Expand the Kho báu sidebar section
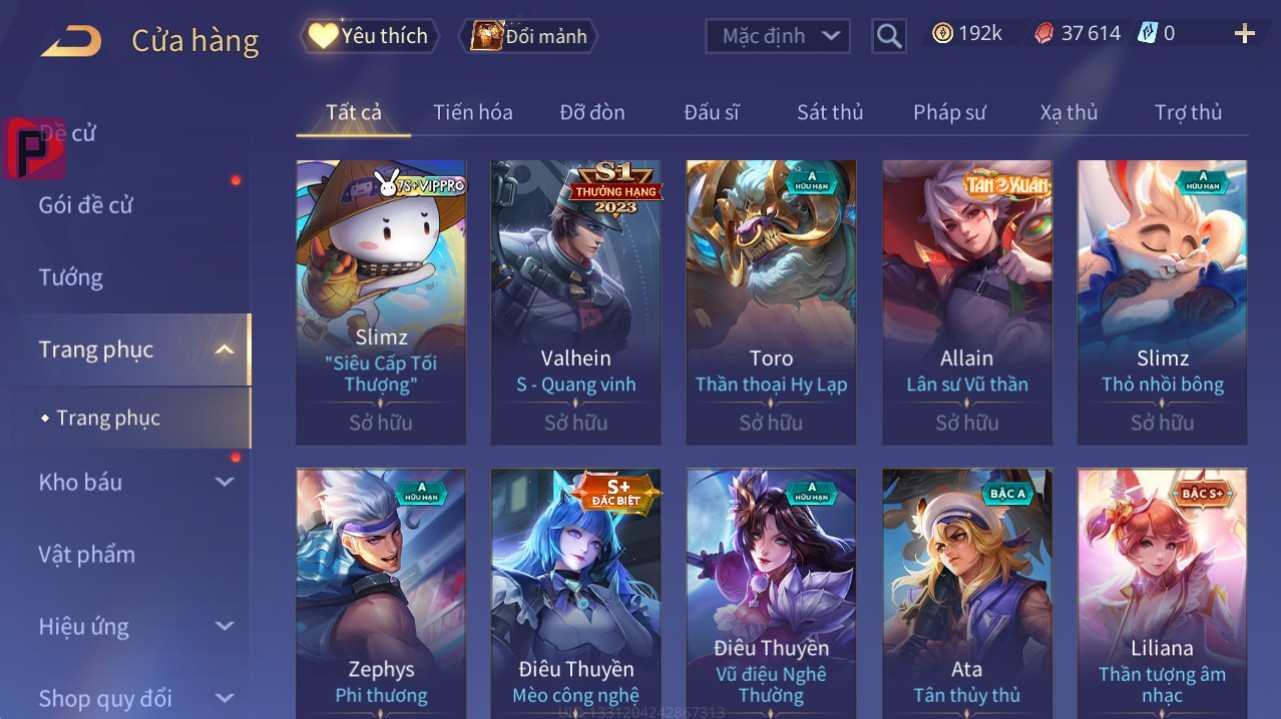1281x719 pixels. pyautogui.click(x=225, y=482)
